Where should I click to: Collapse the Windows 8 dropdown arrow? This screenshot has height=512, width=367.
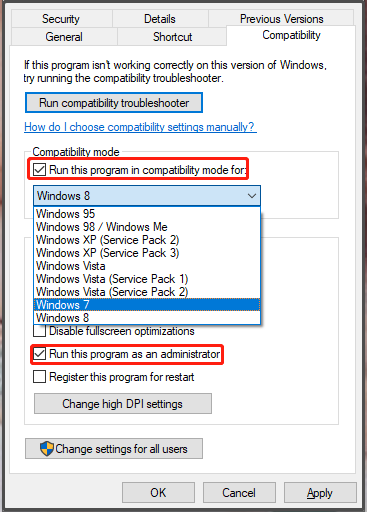click(252, 196)
